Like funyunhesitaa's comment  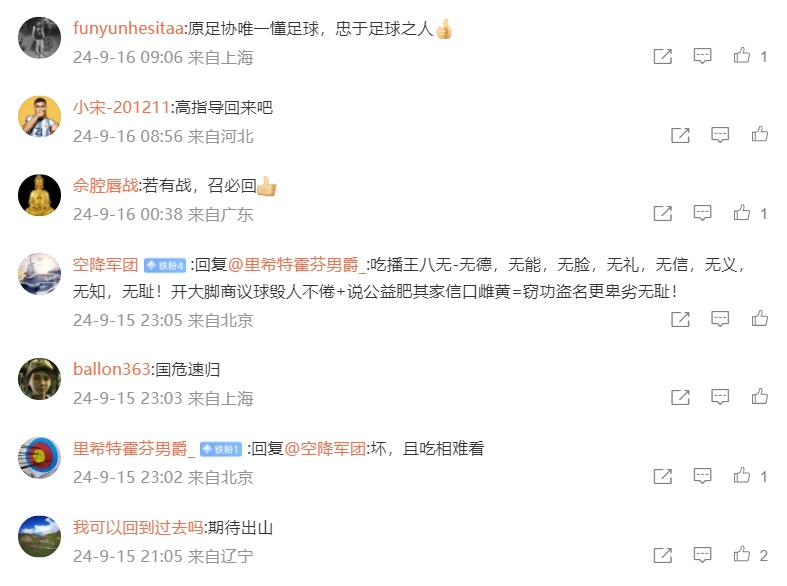point(742,56)
